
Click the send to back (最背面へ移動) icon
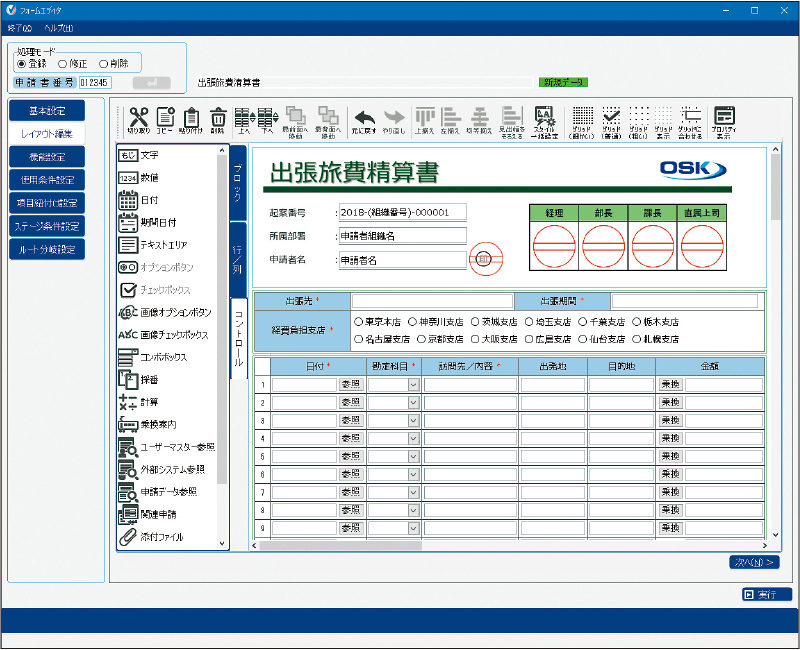pos(328,122)
